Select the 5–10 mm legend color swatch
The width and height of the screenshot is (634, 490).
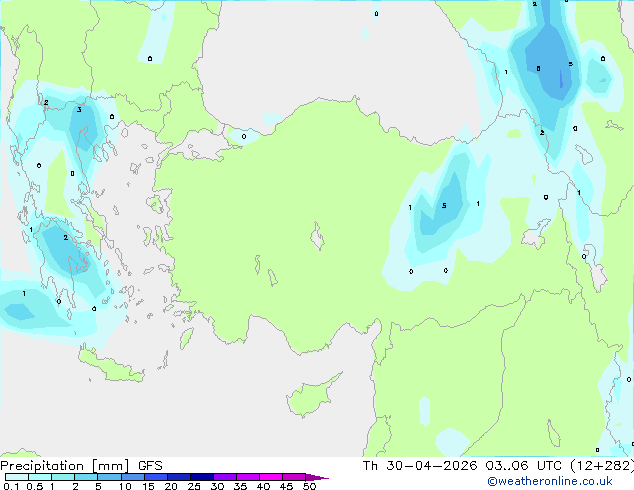(x=109, y=477)
